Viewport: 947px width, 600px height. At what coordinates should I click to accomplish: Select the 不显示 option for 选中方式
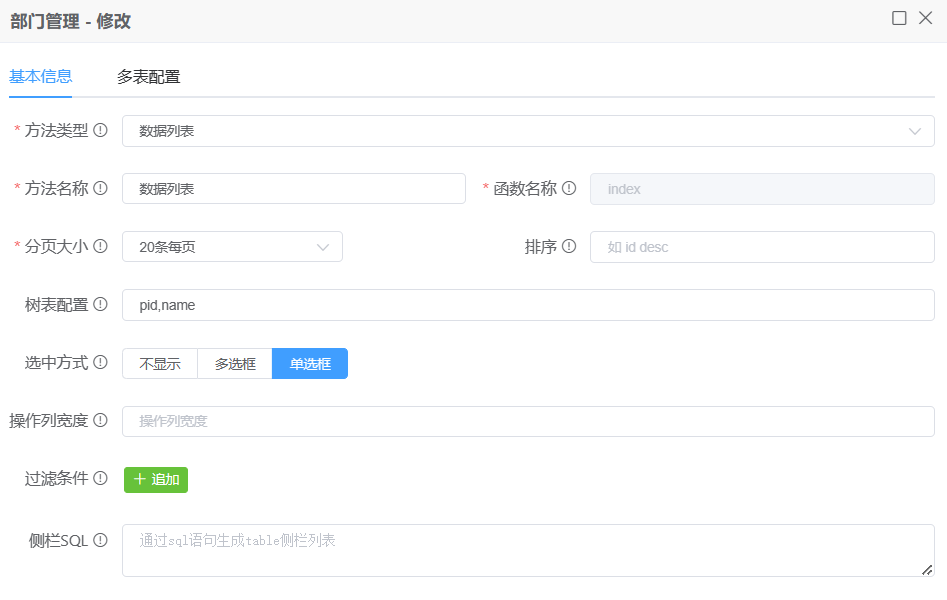click(x=160, y=364)
